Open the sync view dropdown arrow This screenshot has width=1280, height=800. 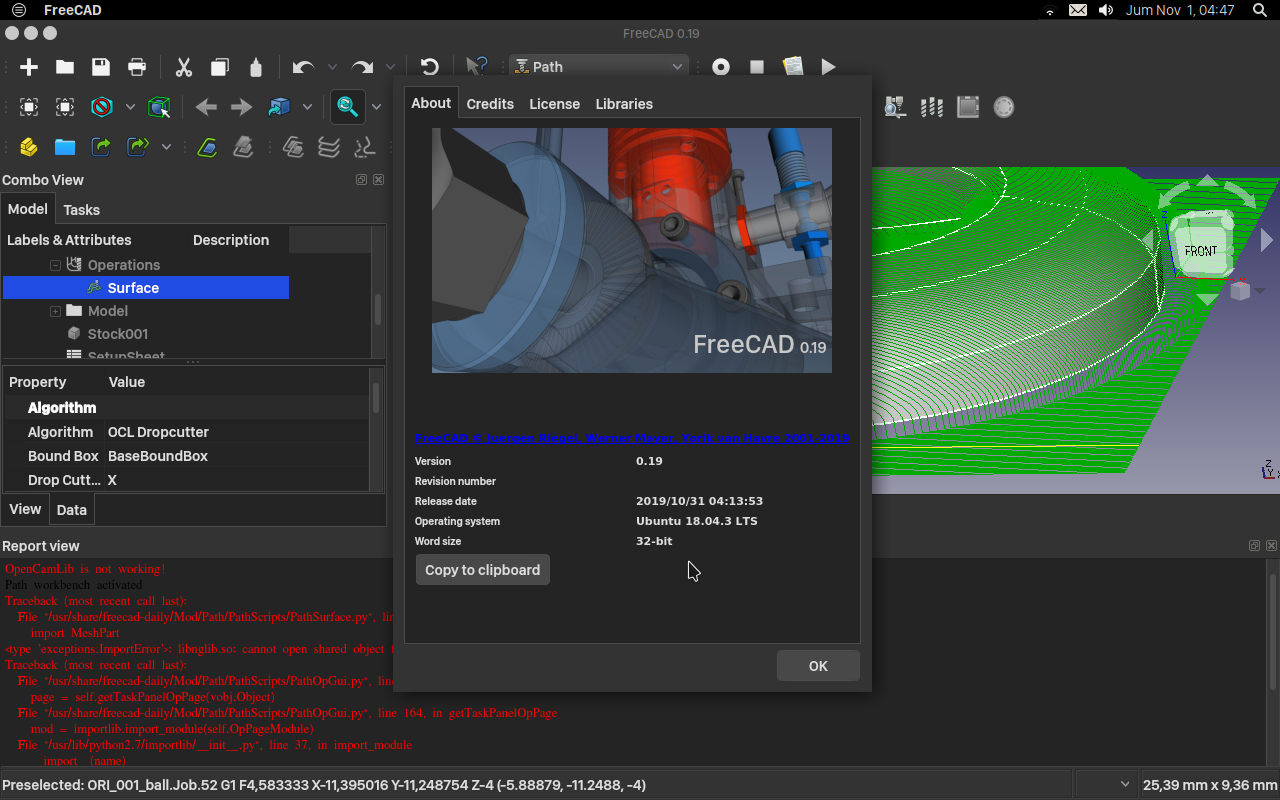377,107
